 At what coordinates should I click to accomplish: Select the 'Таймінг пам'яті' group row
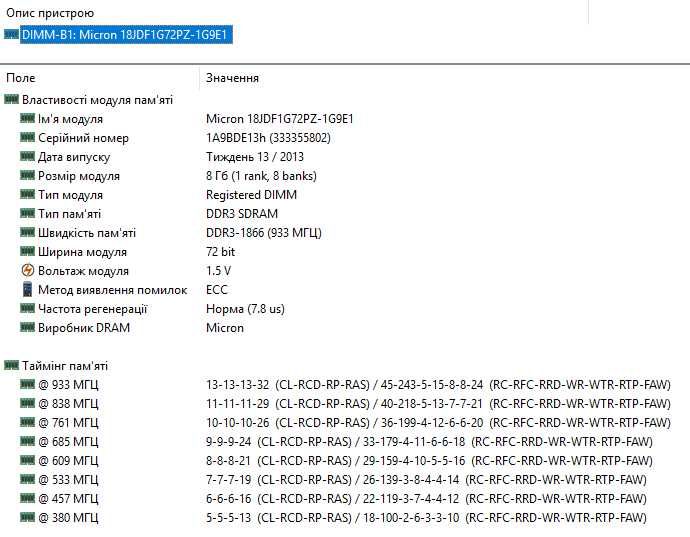pos(65,366)
